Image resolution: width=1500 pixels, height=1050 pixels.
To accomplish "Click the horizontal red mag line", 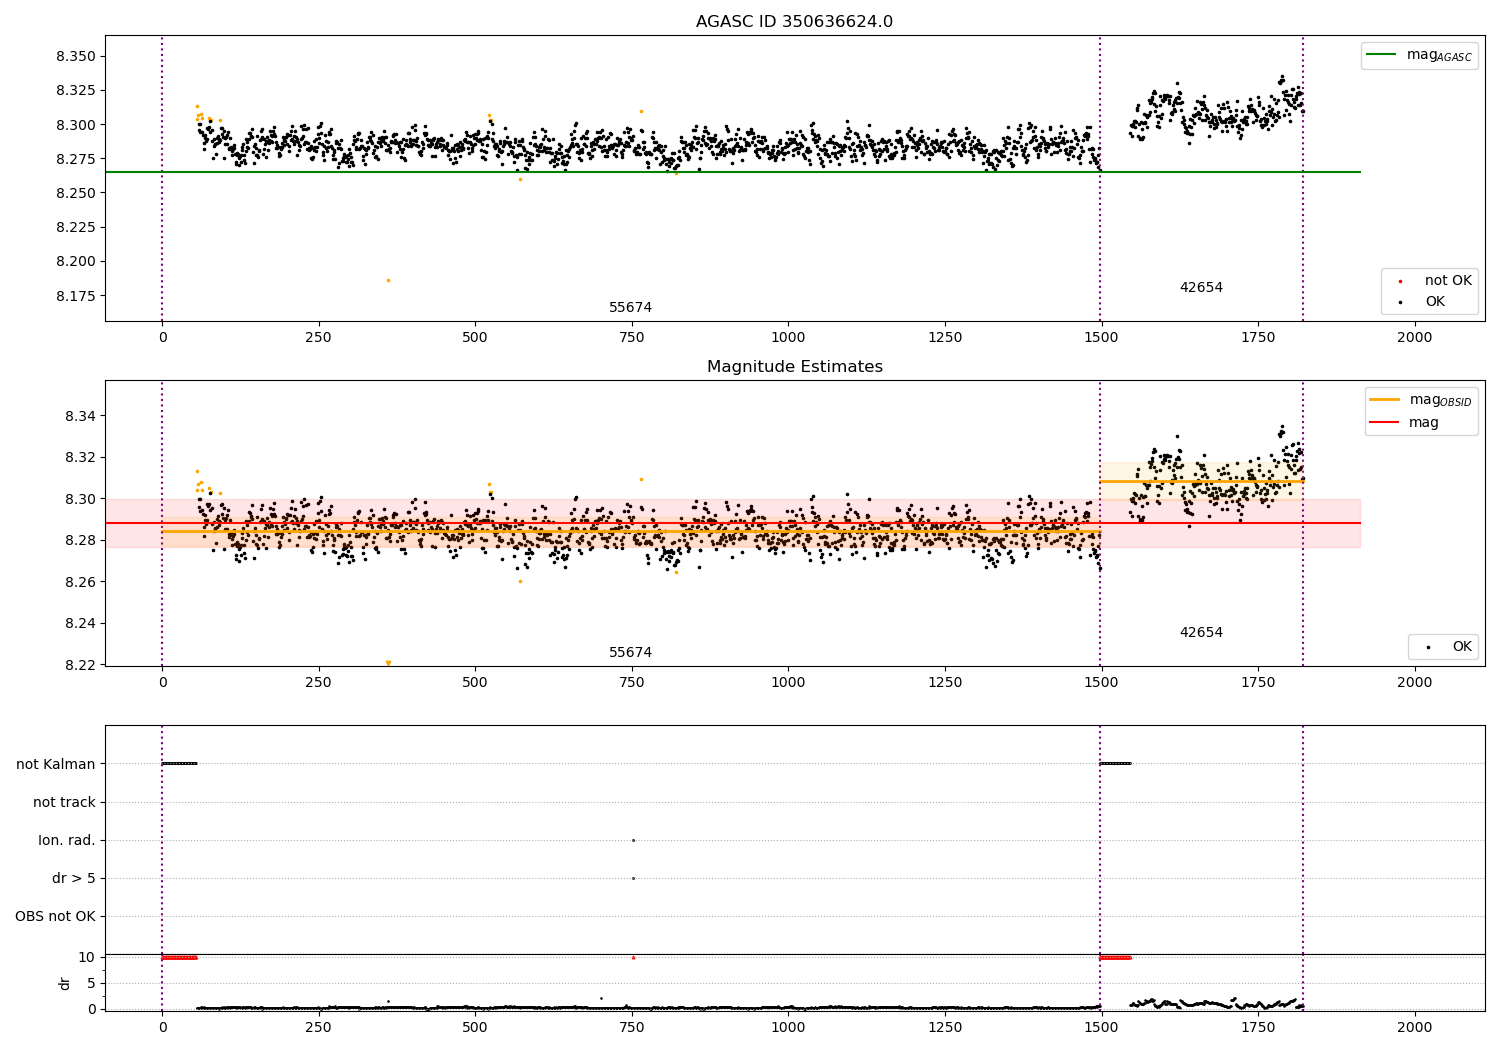I will 733,523.
